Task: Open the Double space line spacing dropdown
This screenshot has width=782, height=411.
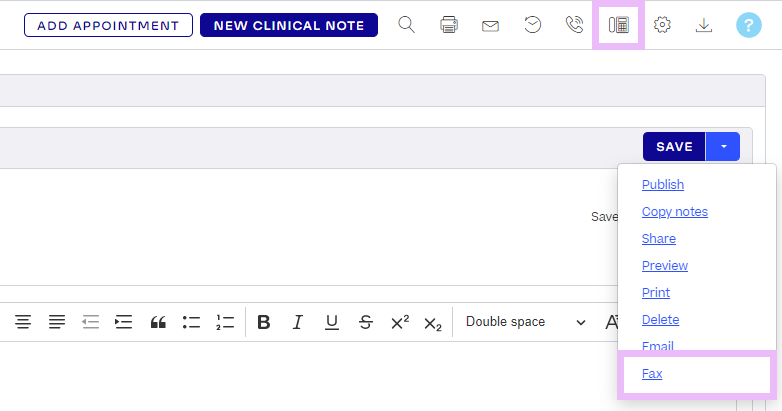Action: [525, 322]
